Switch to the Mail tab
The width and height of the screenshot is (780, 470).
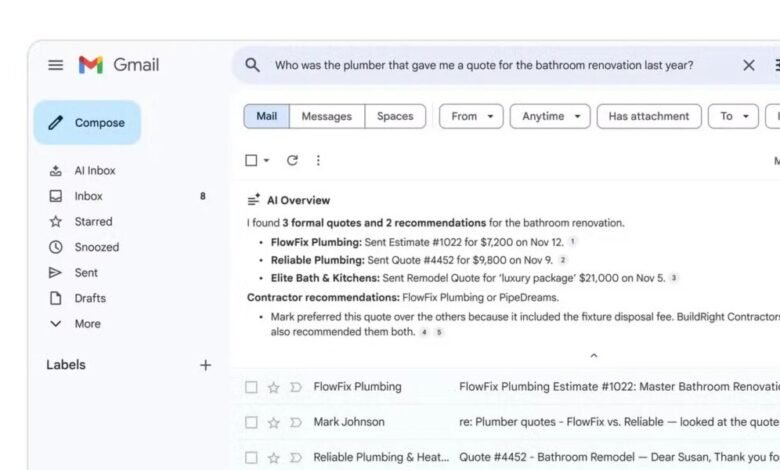point(267,116)
